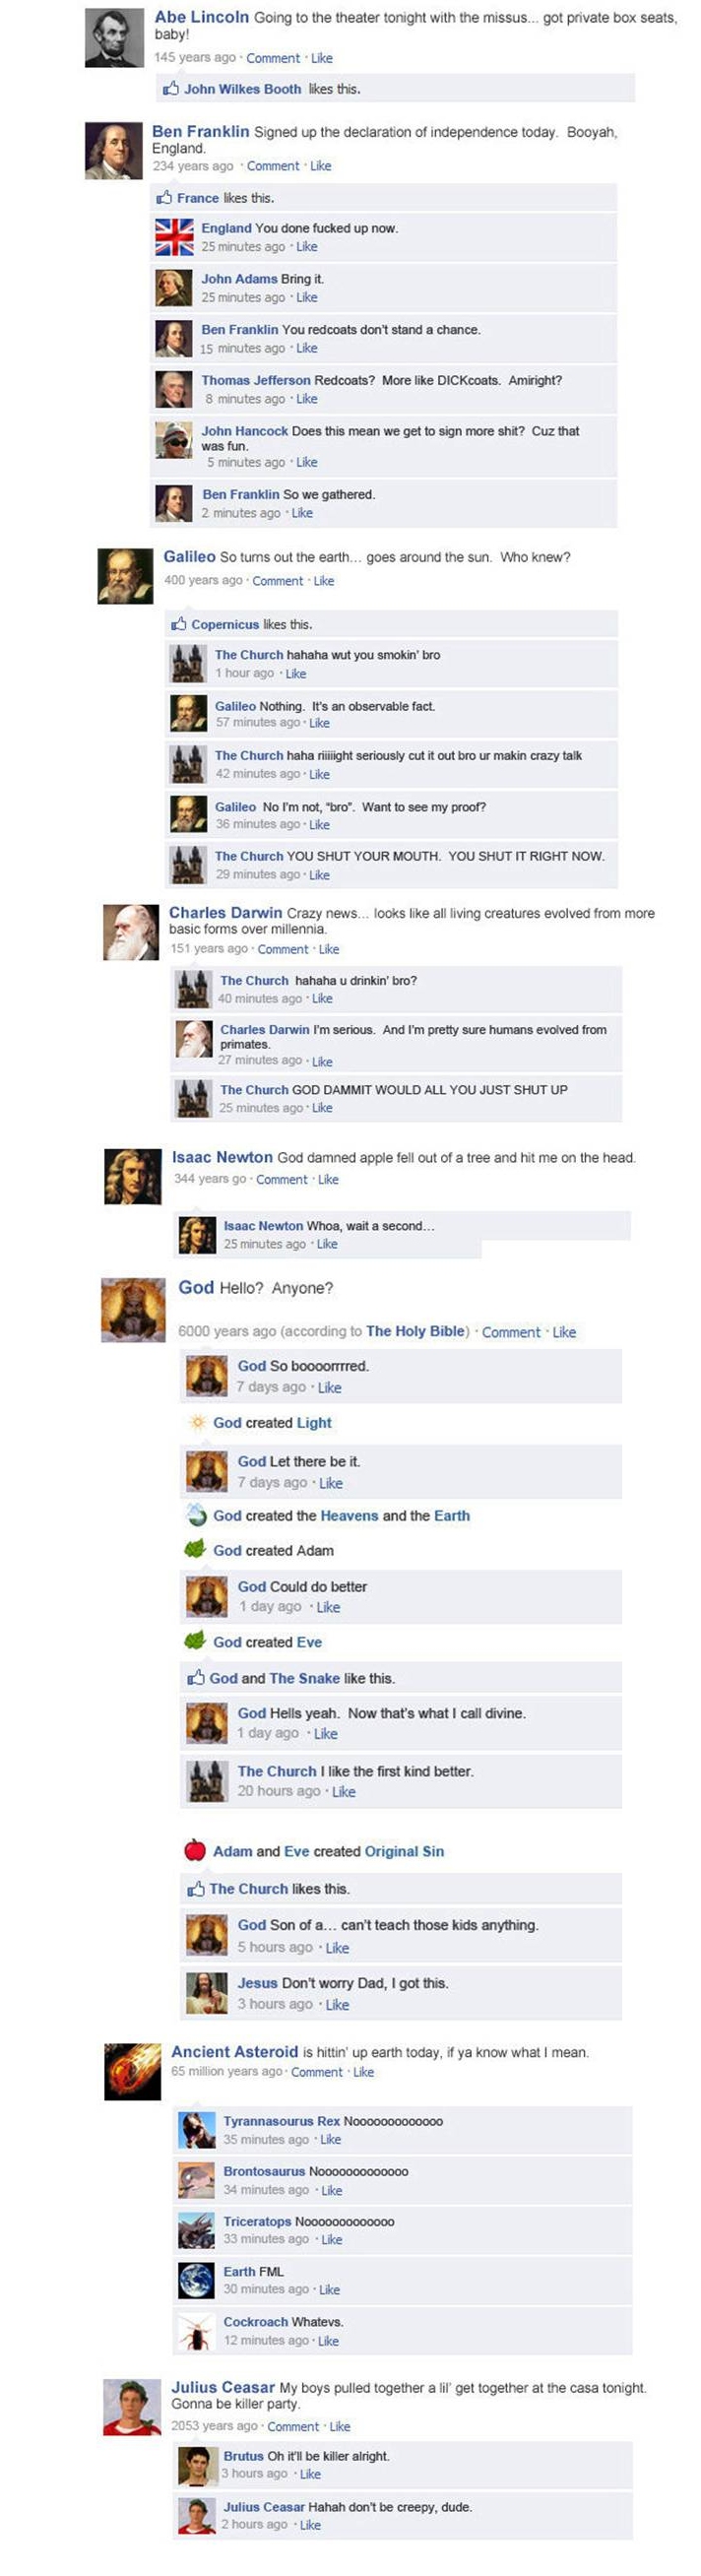Like Brutus's killer alright comment
The image size is (701, 2576).
310,2473
